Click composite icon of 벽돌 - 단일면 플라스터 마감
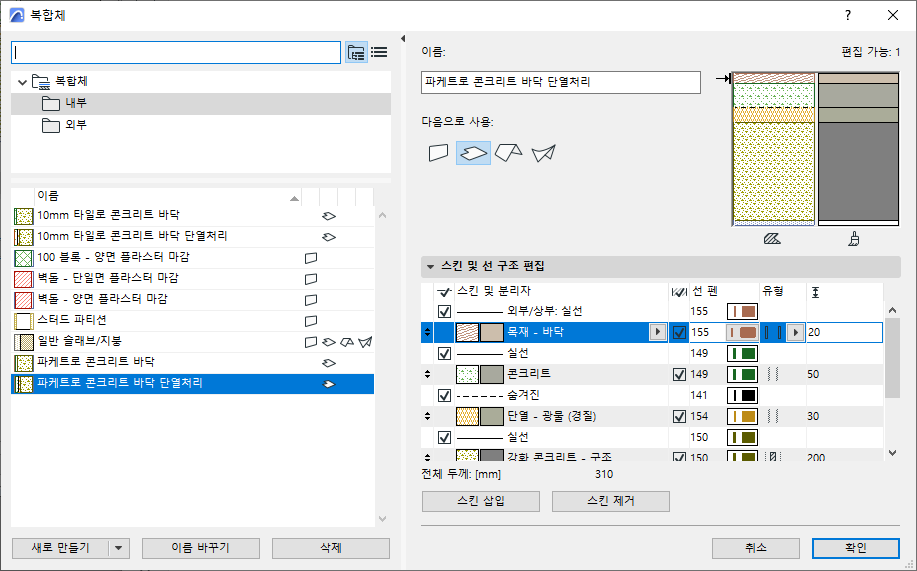The width and height of the screenshot is (917, 571). click(23, 279)
